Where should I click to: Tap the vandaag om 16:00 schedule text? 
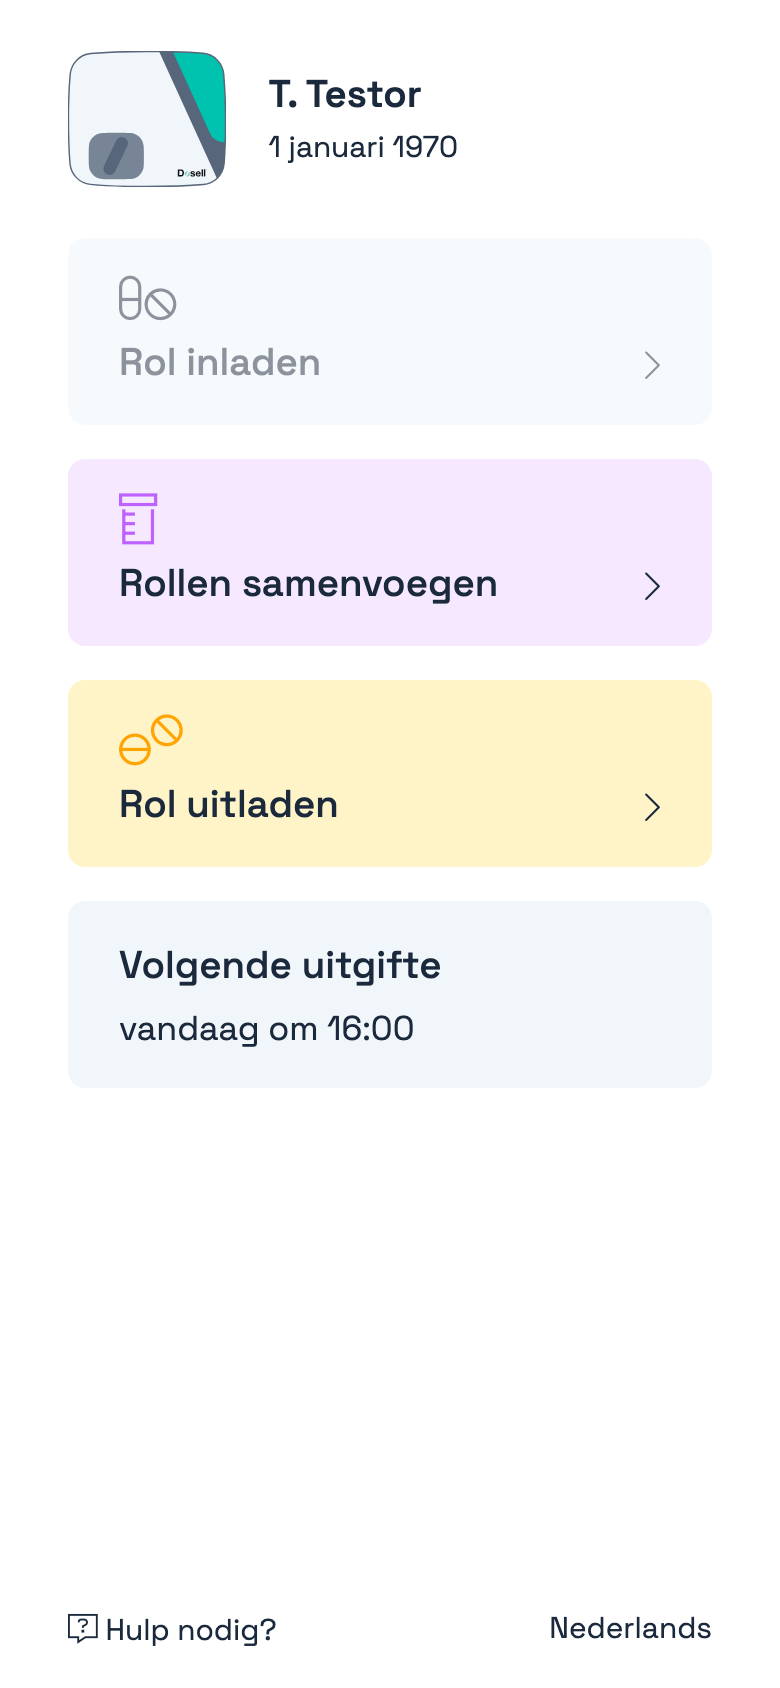point(267,1029)
